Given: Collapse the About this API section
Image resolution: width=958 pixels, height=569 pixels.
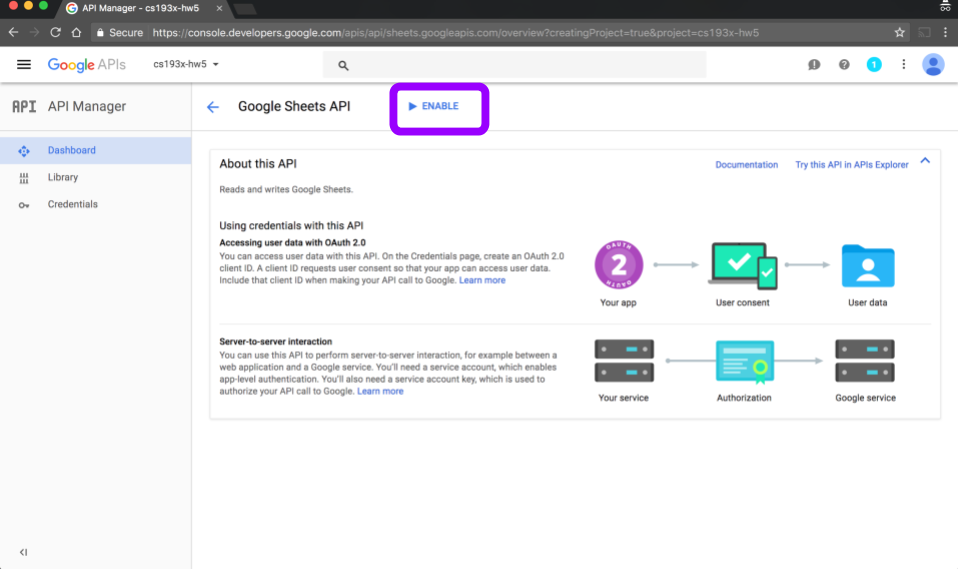Looking at the screenshot, I should tap(925, 161).
